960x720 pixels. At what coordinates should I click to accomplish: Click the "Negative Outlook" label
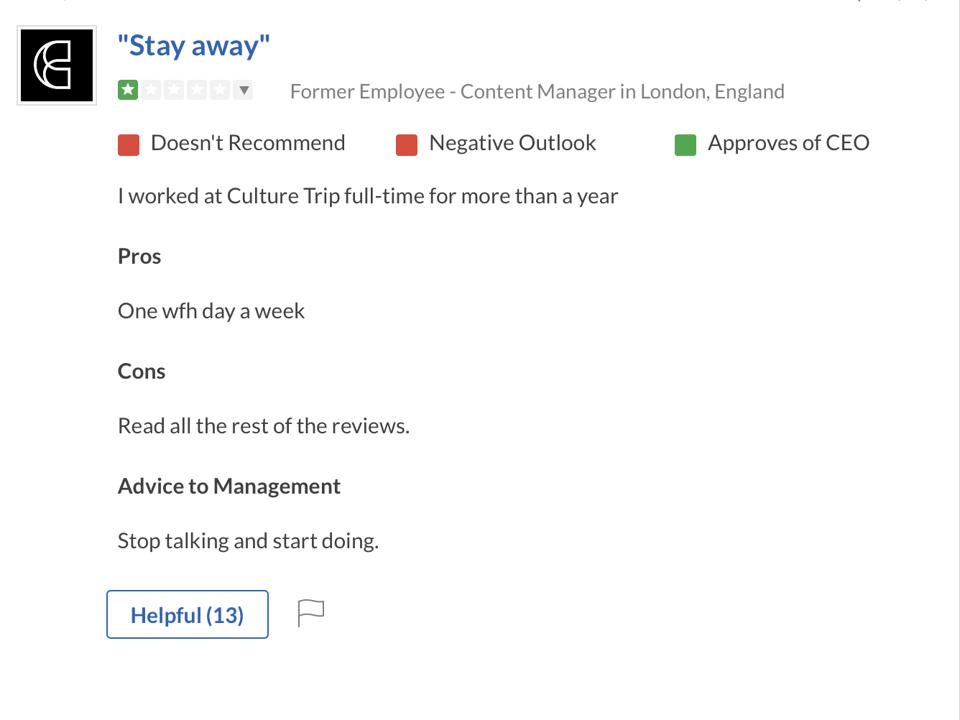[512, 143]
